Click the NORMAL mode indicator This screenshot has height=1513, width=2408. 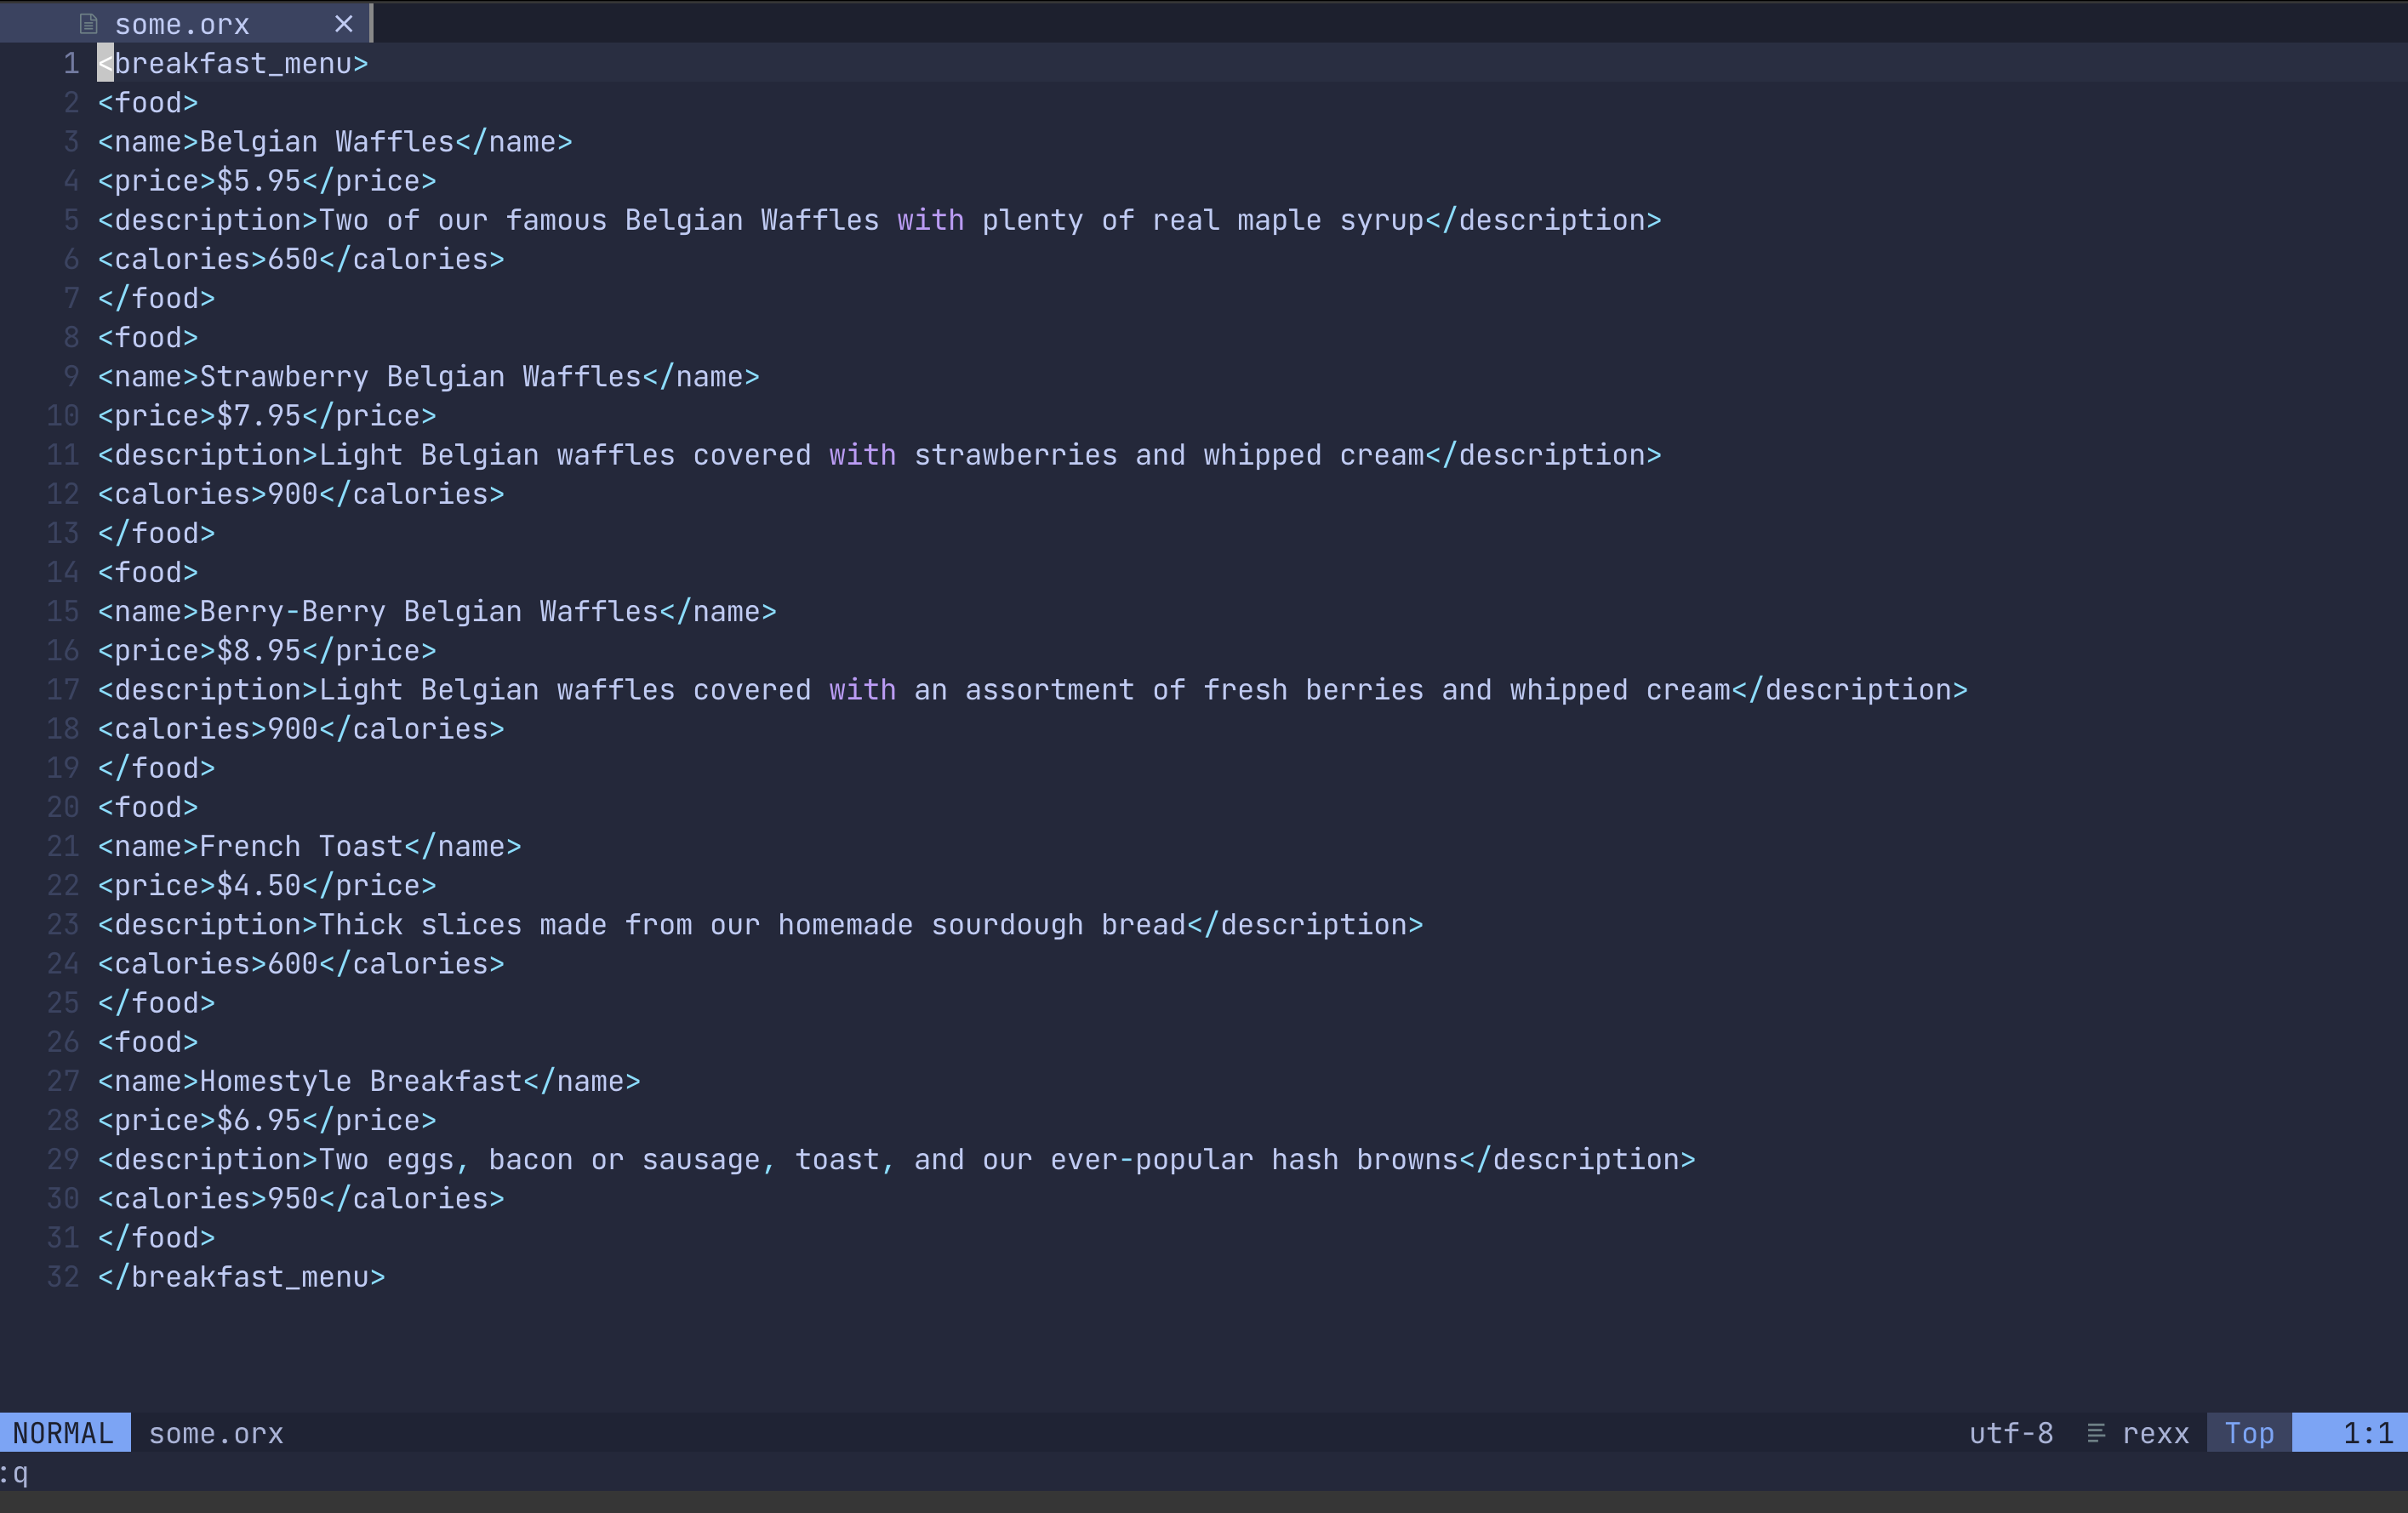64,1433
